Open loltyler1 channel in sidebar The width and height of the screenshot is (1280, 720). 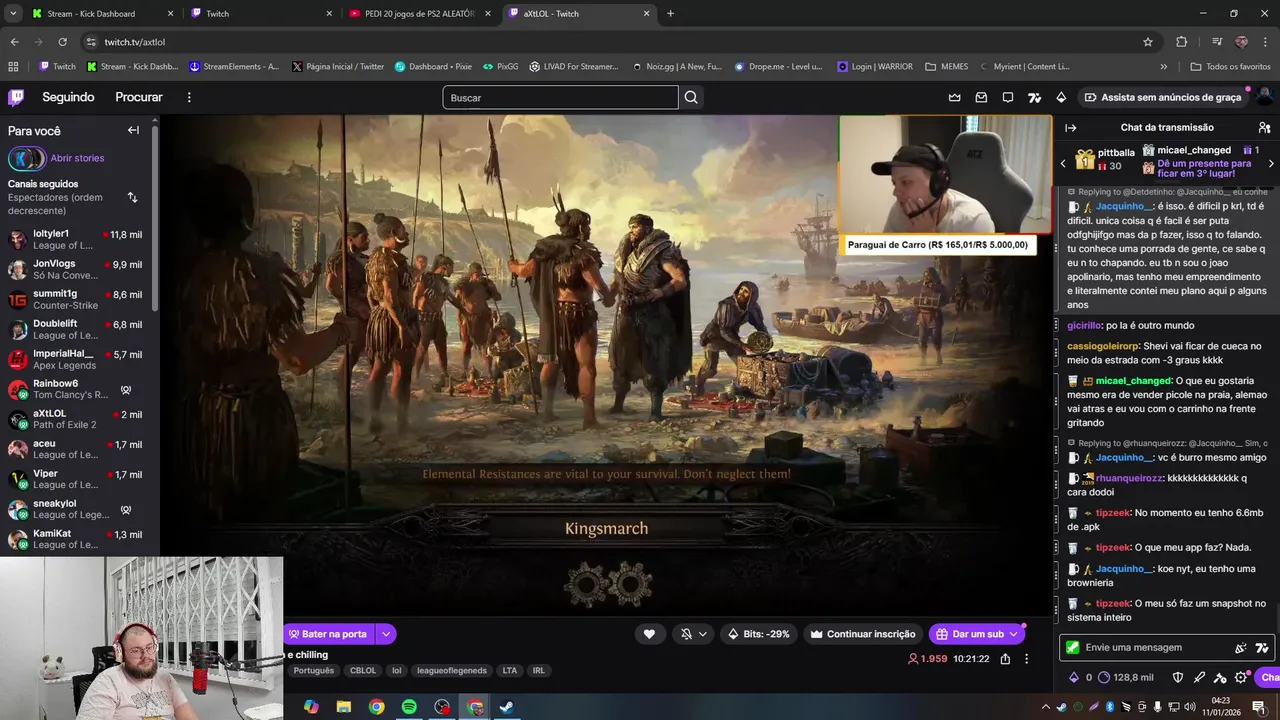(76, 239)
